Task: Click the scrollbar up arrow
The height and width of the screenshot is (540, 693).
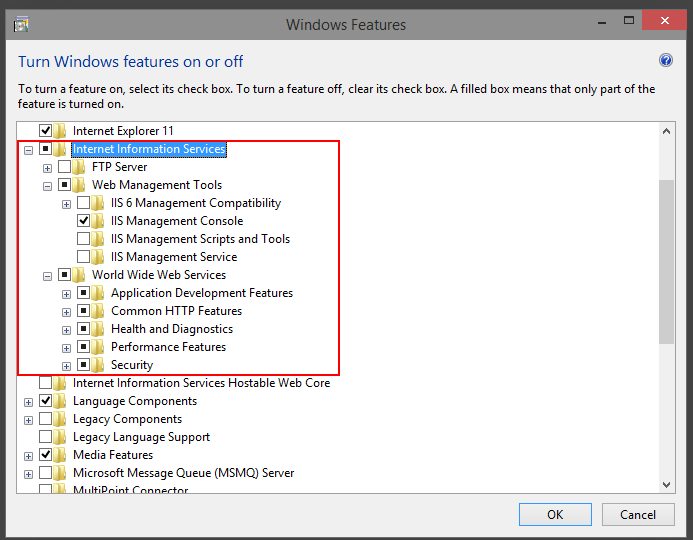Action: (x=666, y=131)
